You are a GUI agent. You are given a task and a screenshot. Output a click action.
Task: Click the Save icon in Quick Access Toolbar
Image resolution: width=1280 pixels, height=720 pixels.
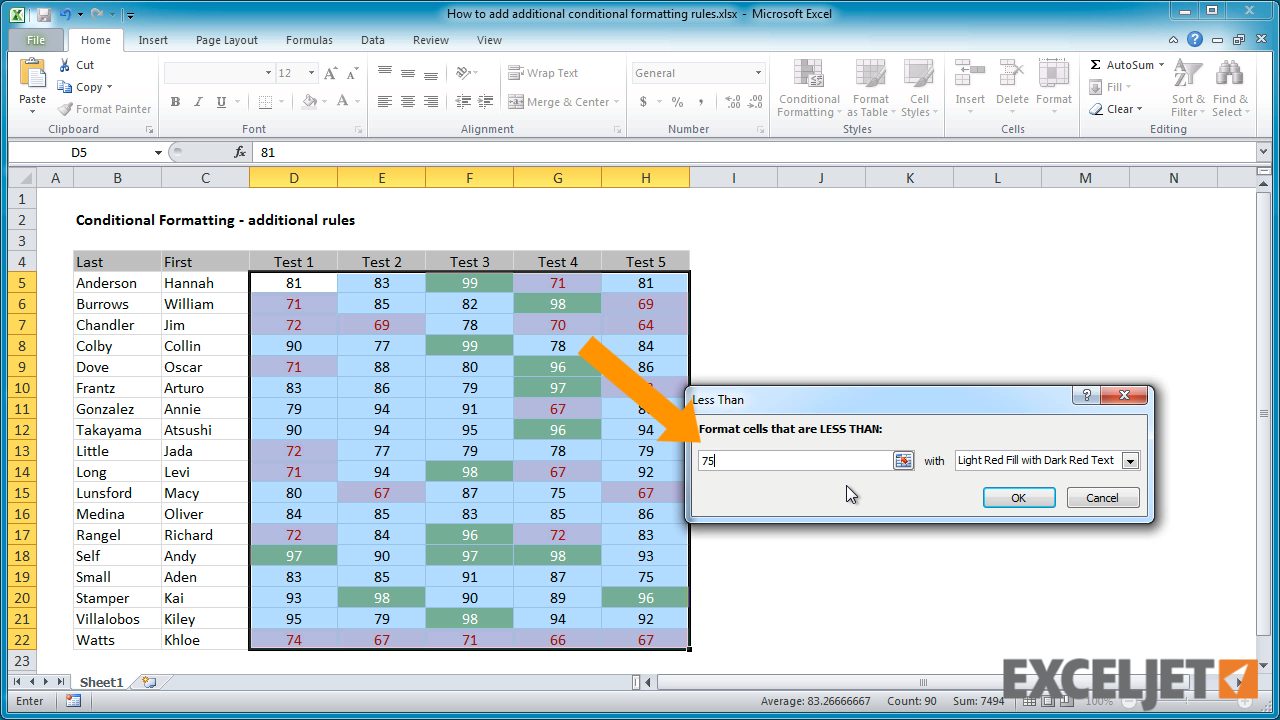(44, 14)
